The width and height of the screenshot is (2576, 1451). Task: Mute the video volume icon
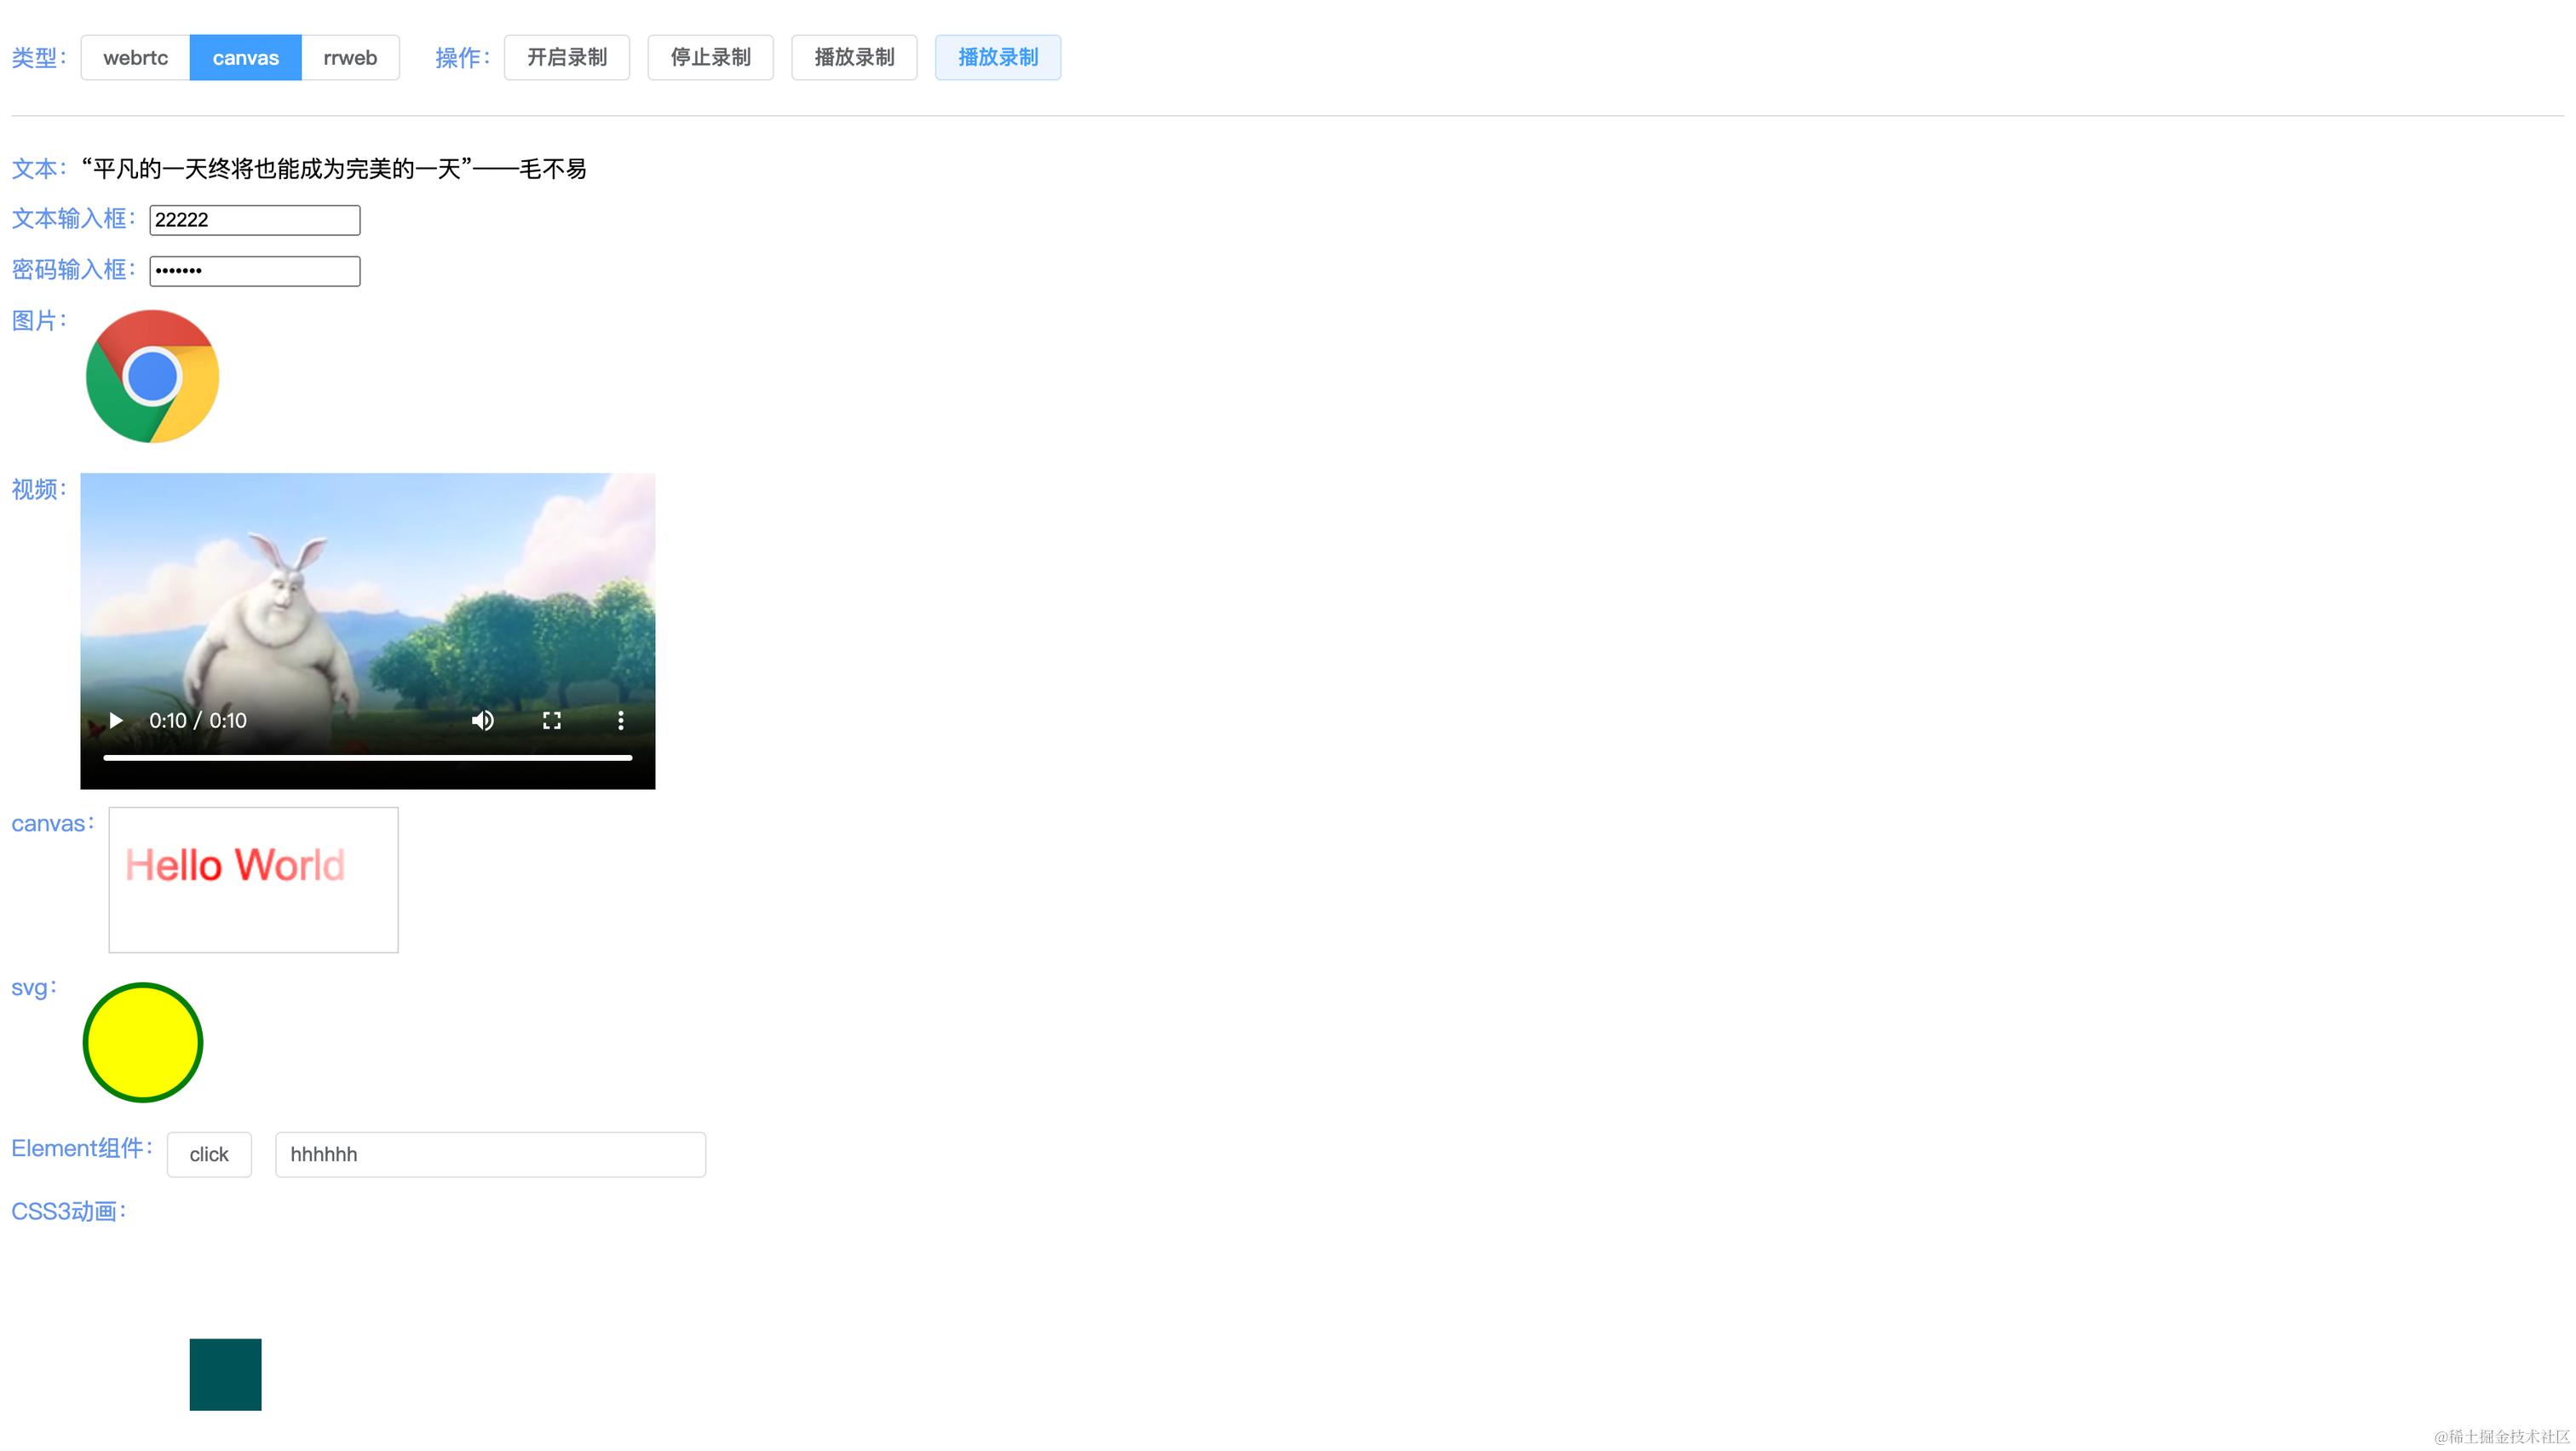483,720
